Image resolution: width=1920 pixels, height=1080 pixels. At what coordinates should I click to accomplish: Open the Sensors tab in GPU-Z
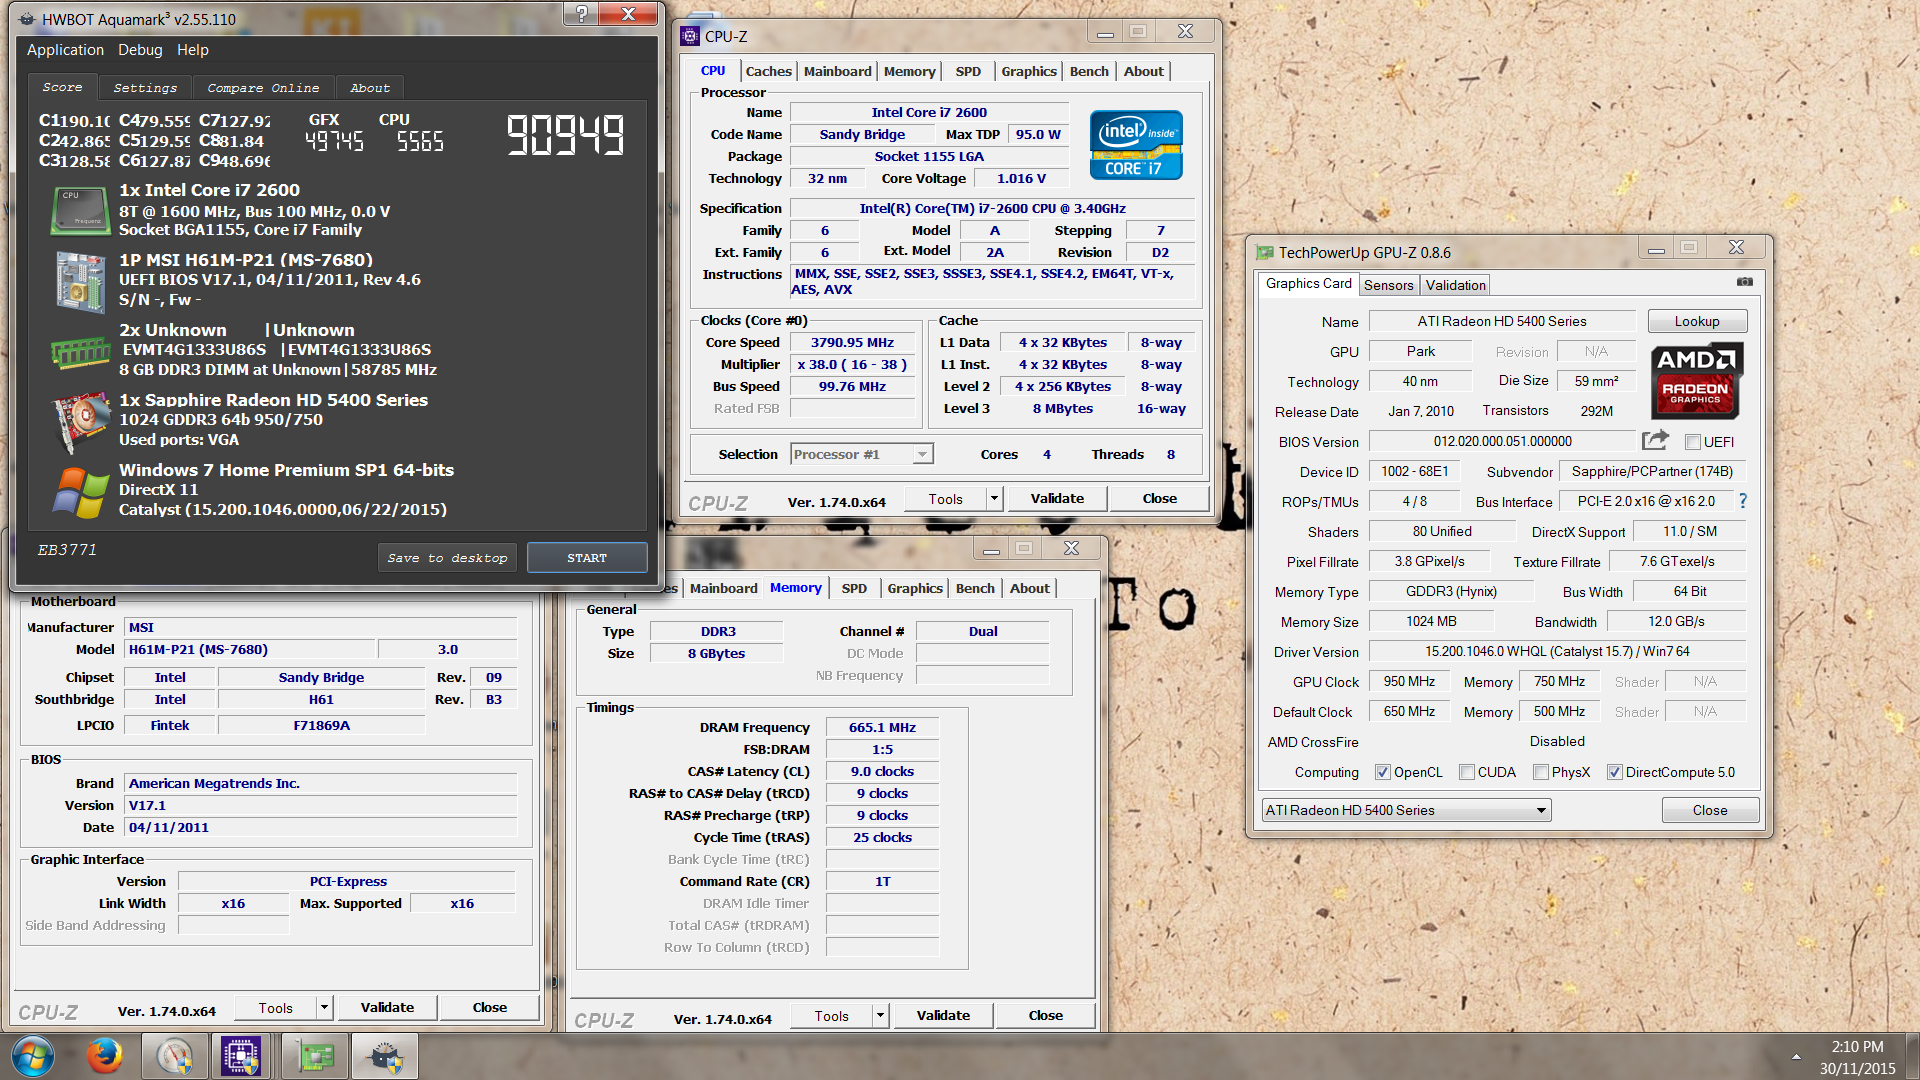click(x=1389, y=285)
